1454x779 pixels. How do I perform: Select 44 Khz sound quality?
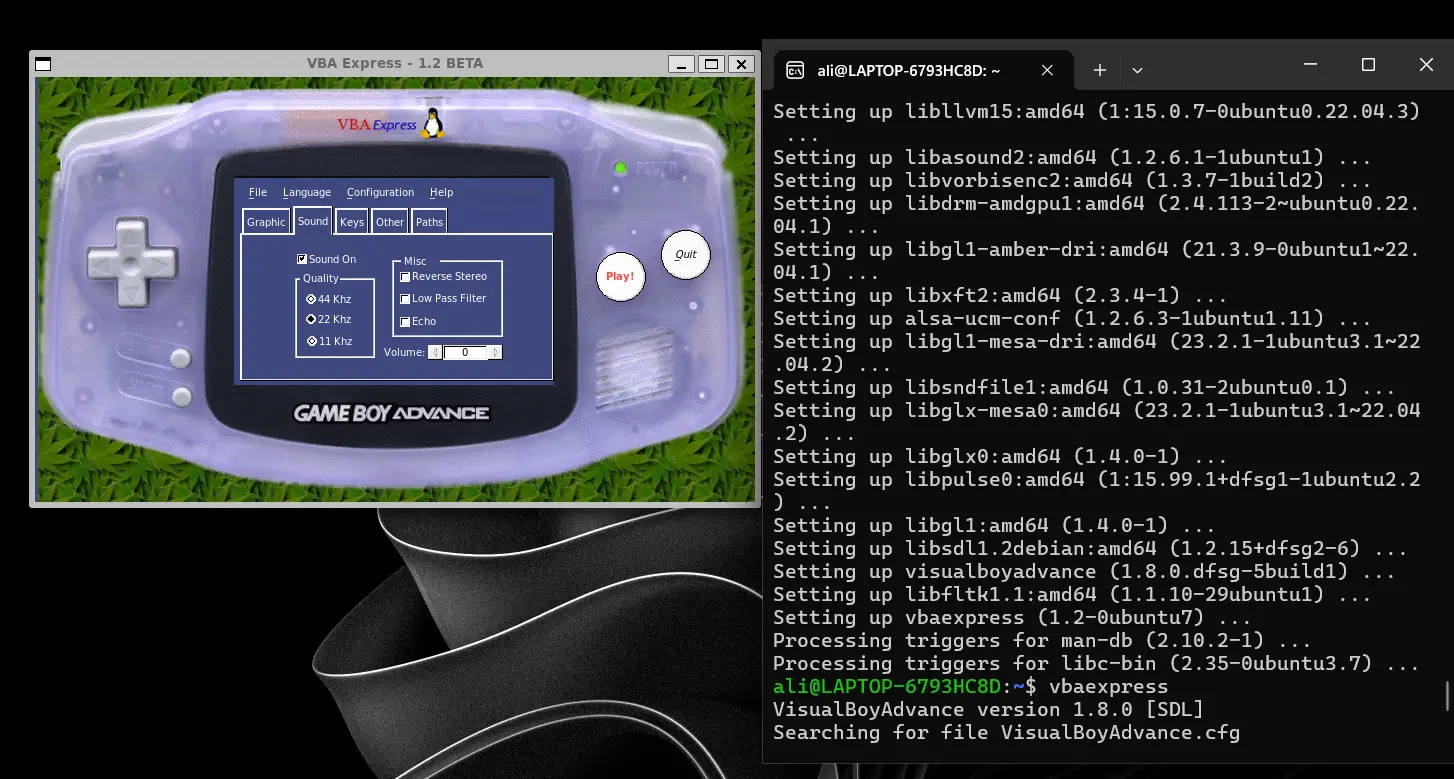point(311,299)
